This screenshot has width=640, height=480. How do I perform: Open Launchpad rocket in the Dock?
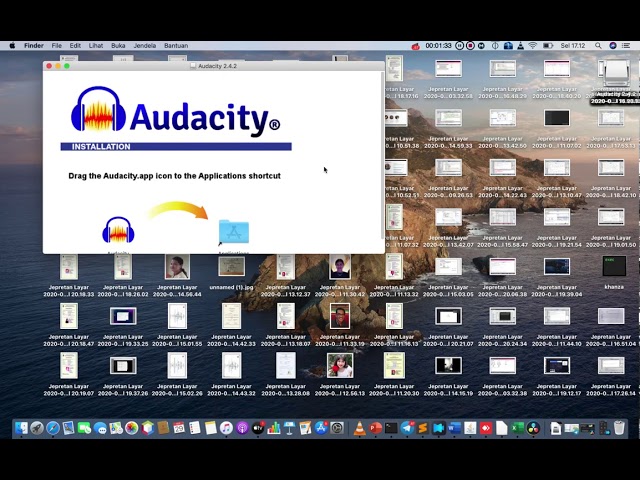[37, 428]
